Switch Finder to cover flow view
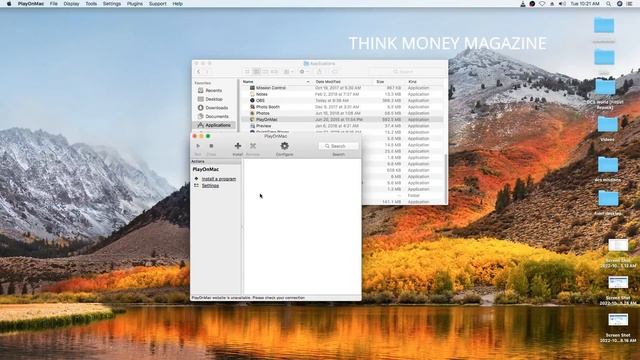Image resolution: width=640 pixels, height=360 pixels. coord(274,72)
